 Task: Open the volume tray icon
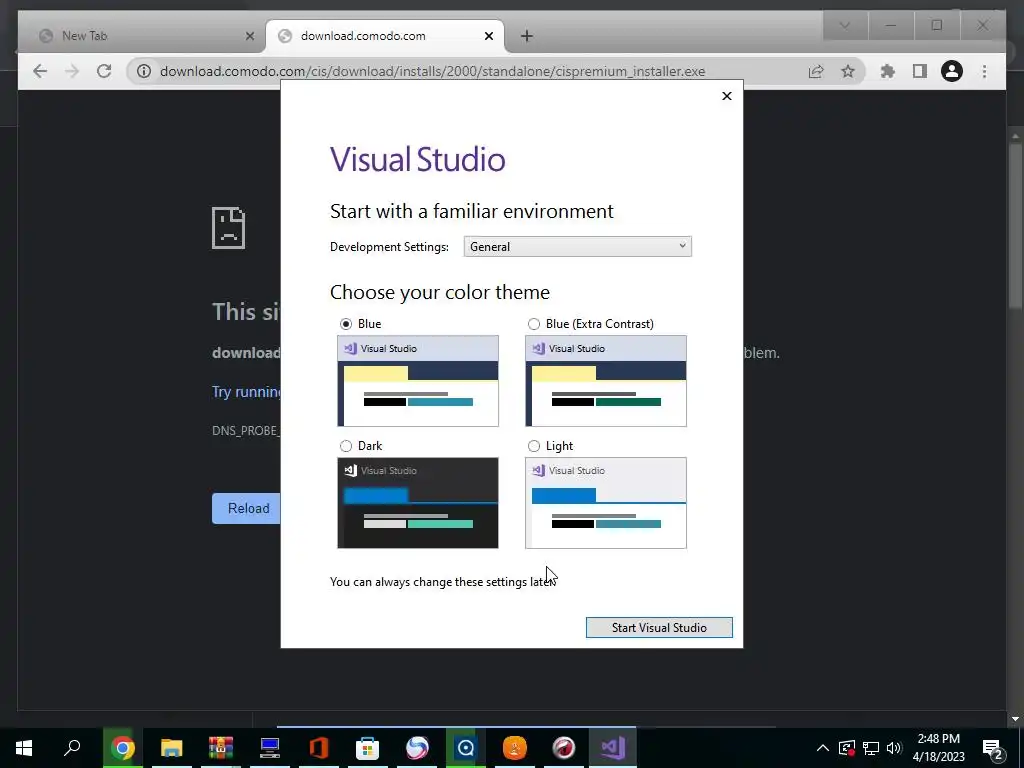coord(894,748)
